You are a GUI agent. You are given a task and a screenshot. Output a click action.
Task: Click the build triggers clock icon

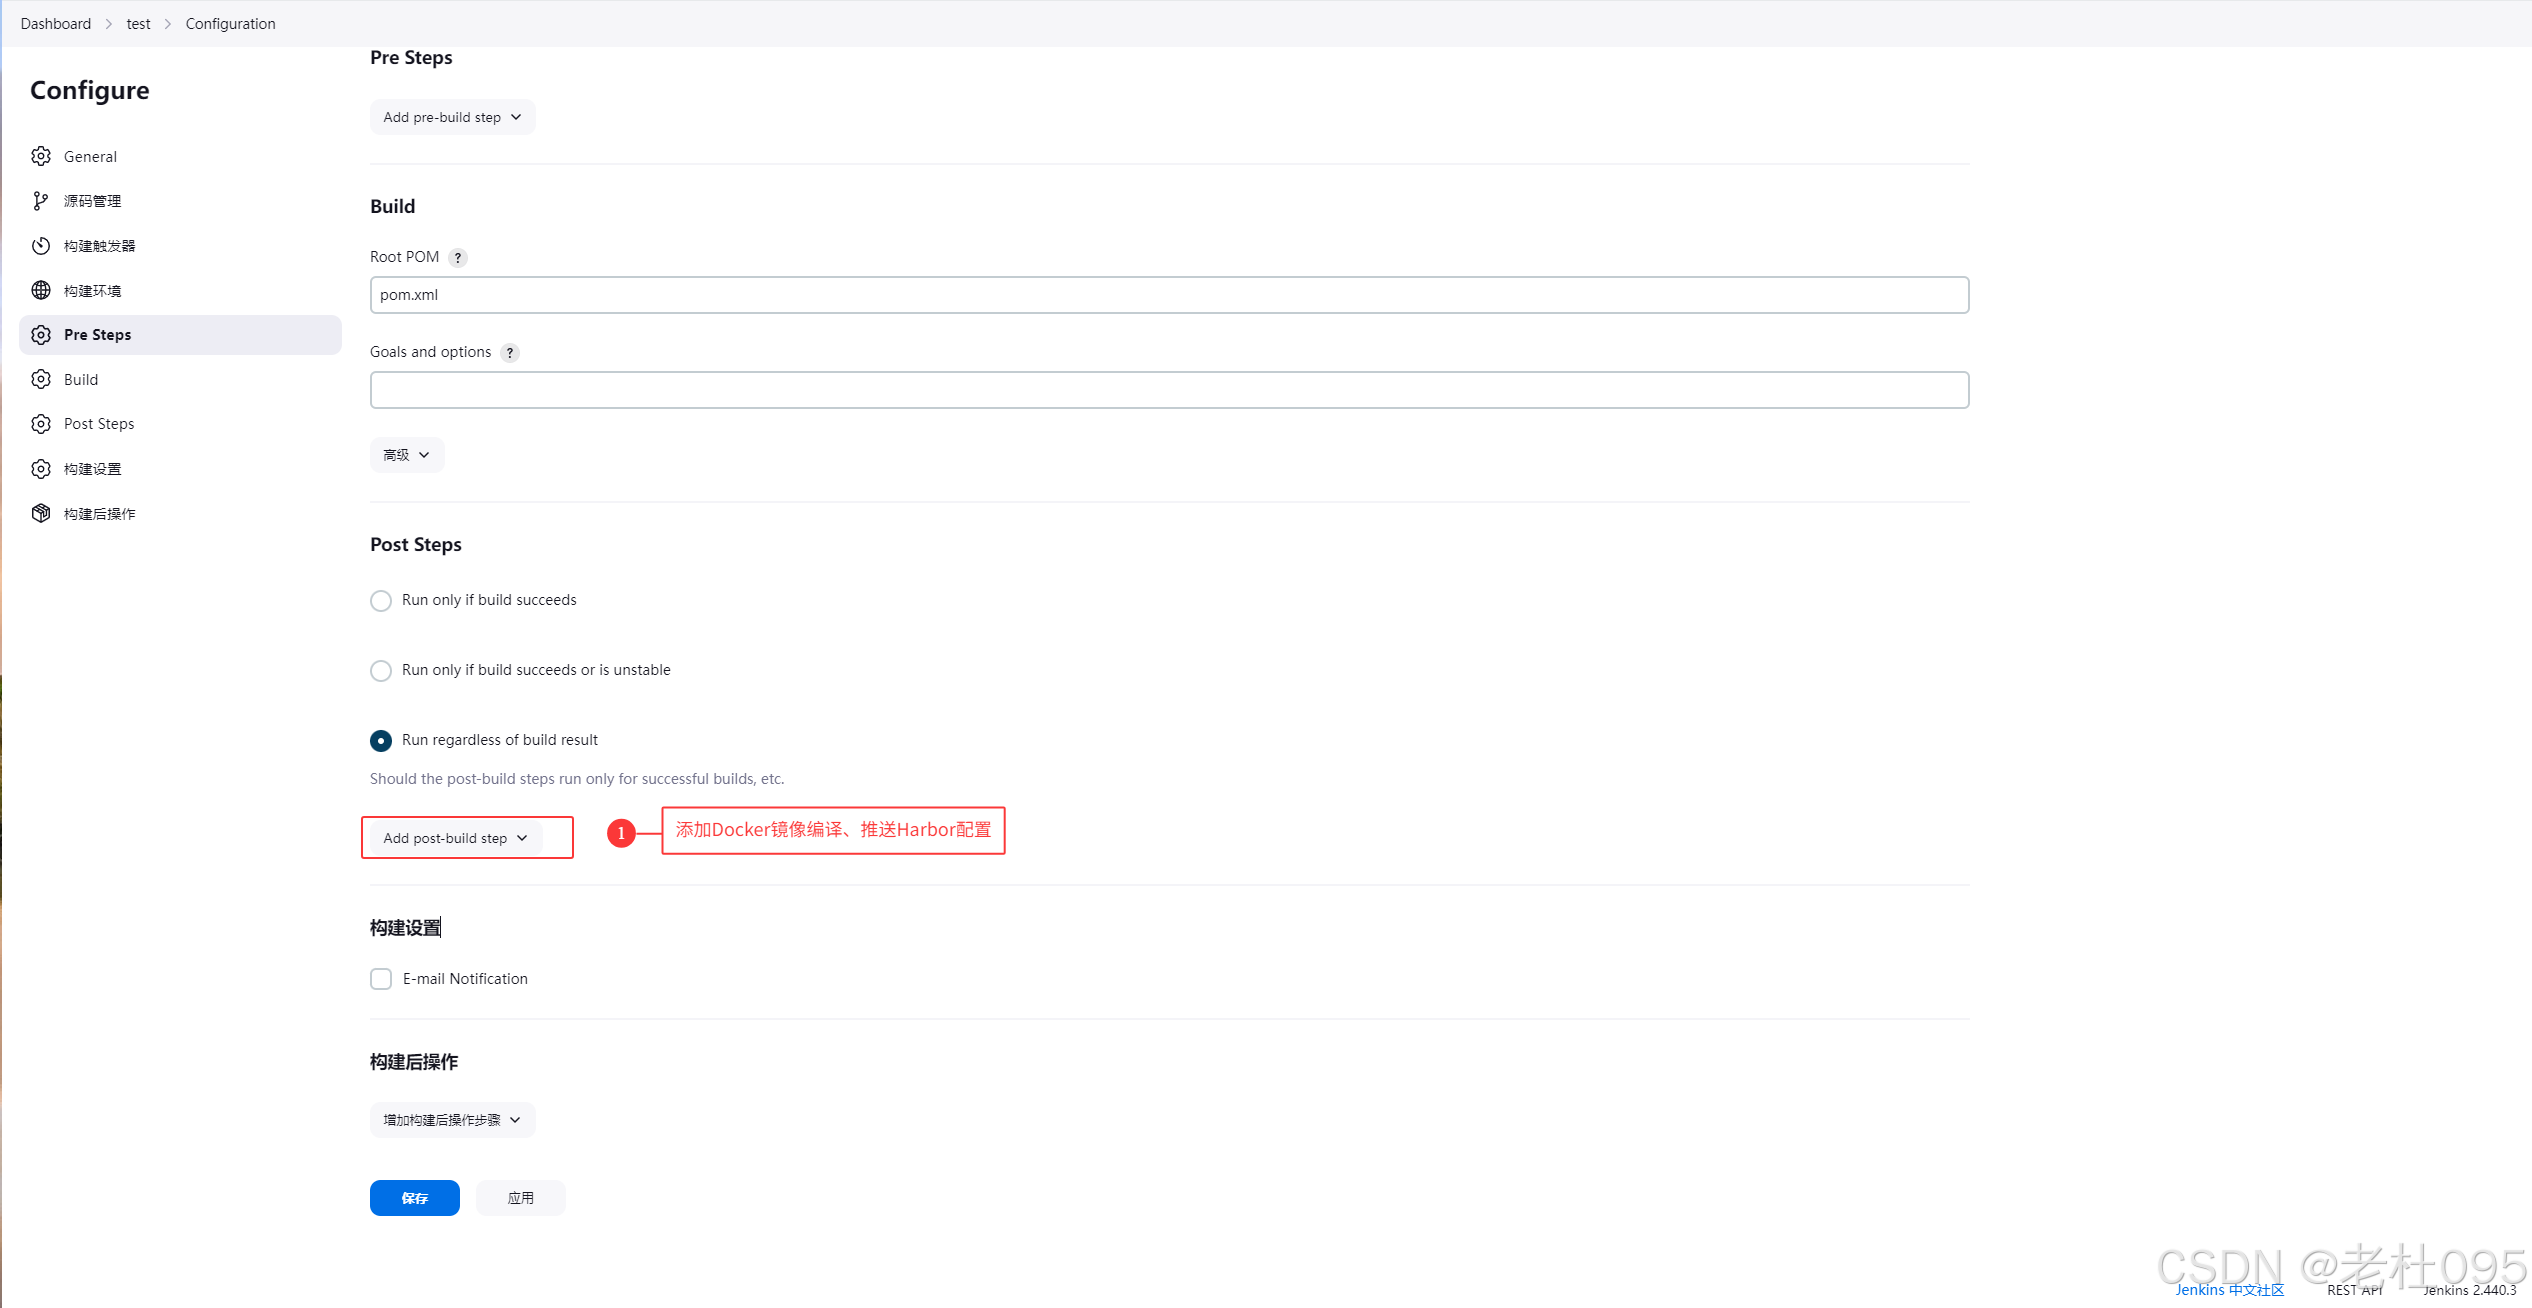[41, 246]
